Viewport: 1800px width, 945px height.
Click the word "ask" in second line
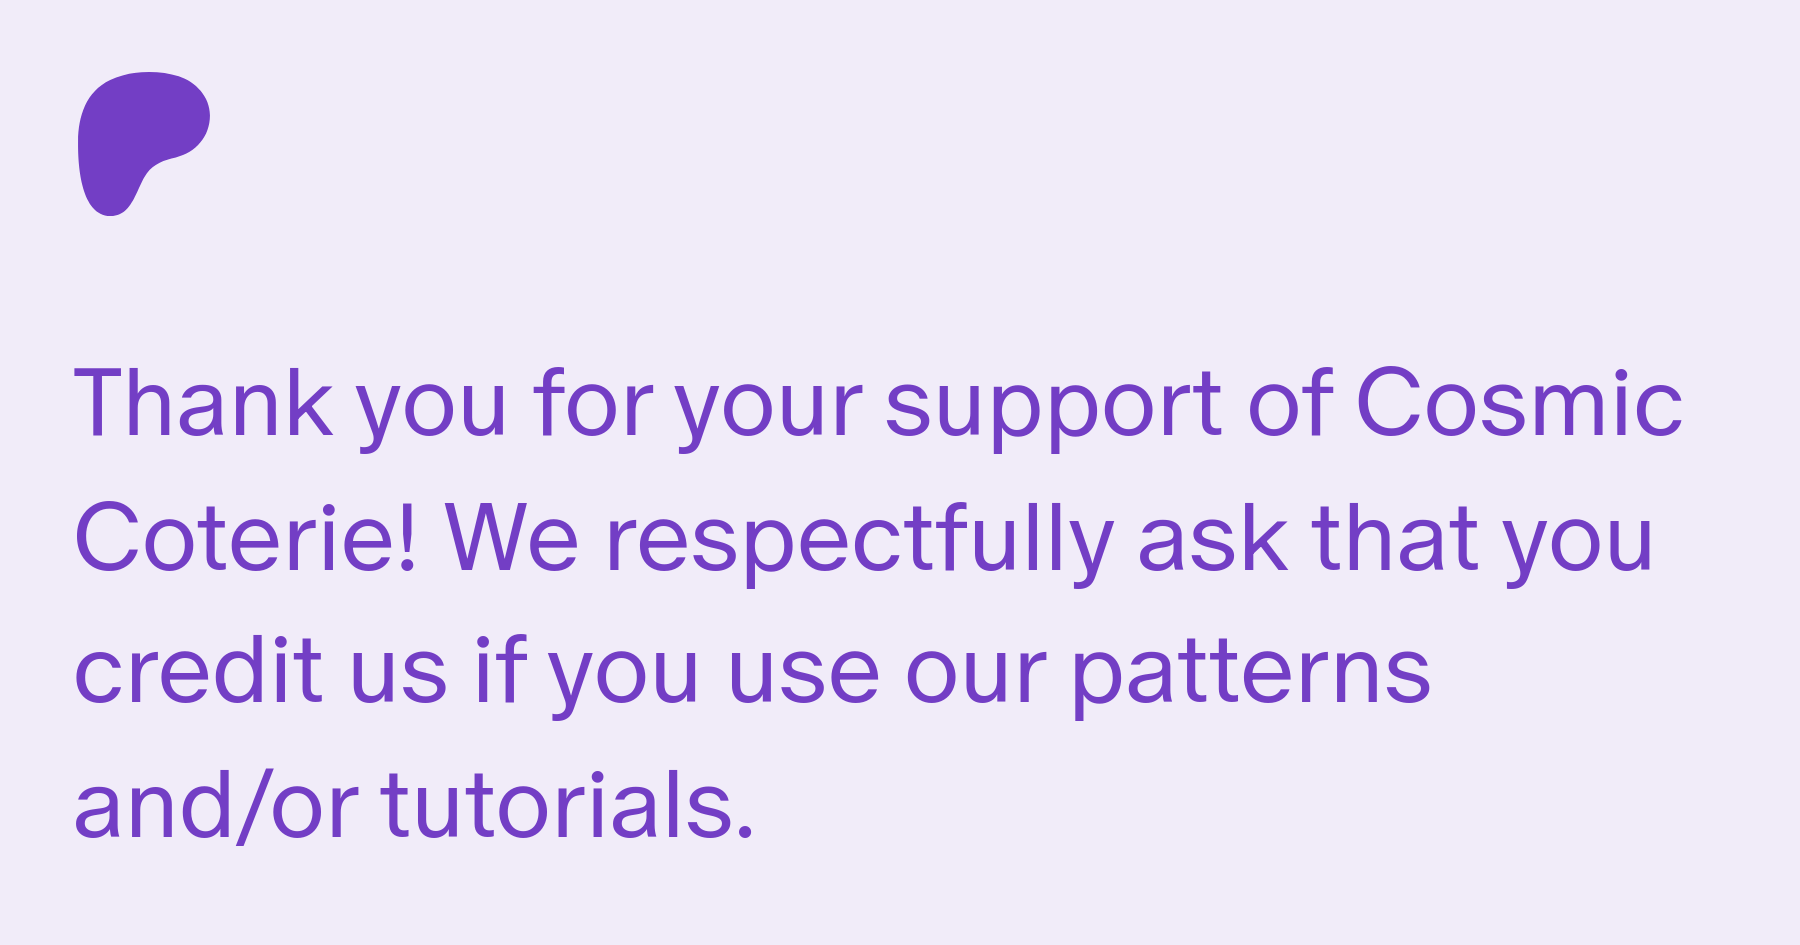[x=1213, y=538]
